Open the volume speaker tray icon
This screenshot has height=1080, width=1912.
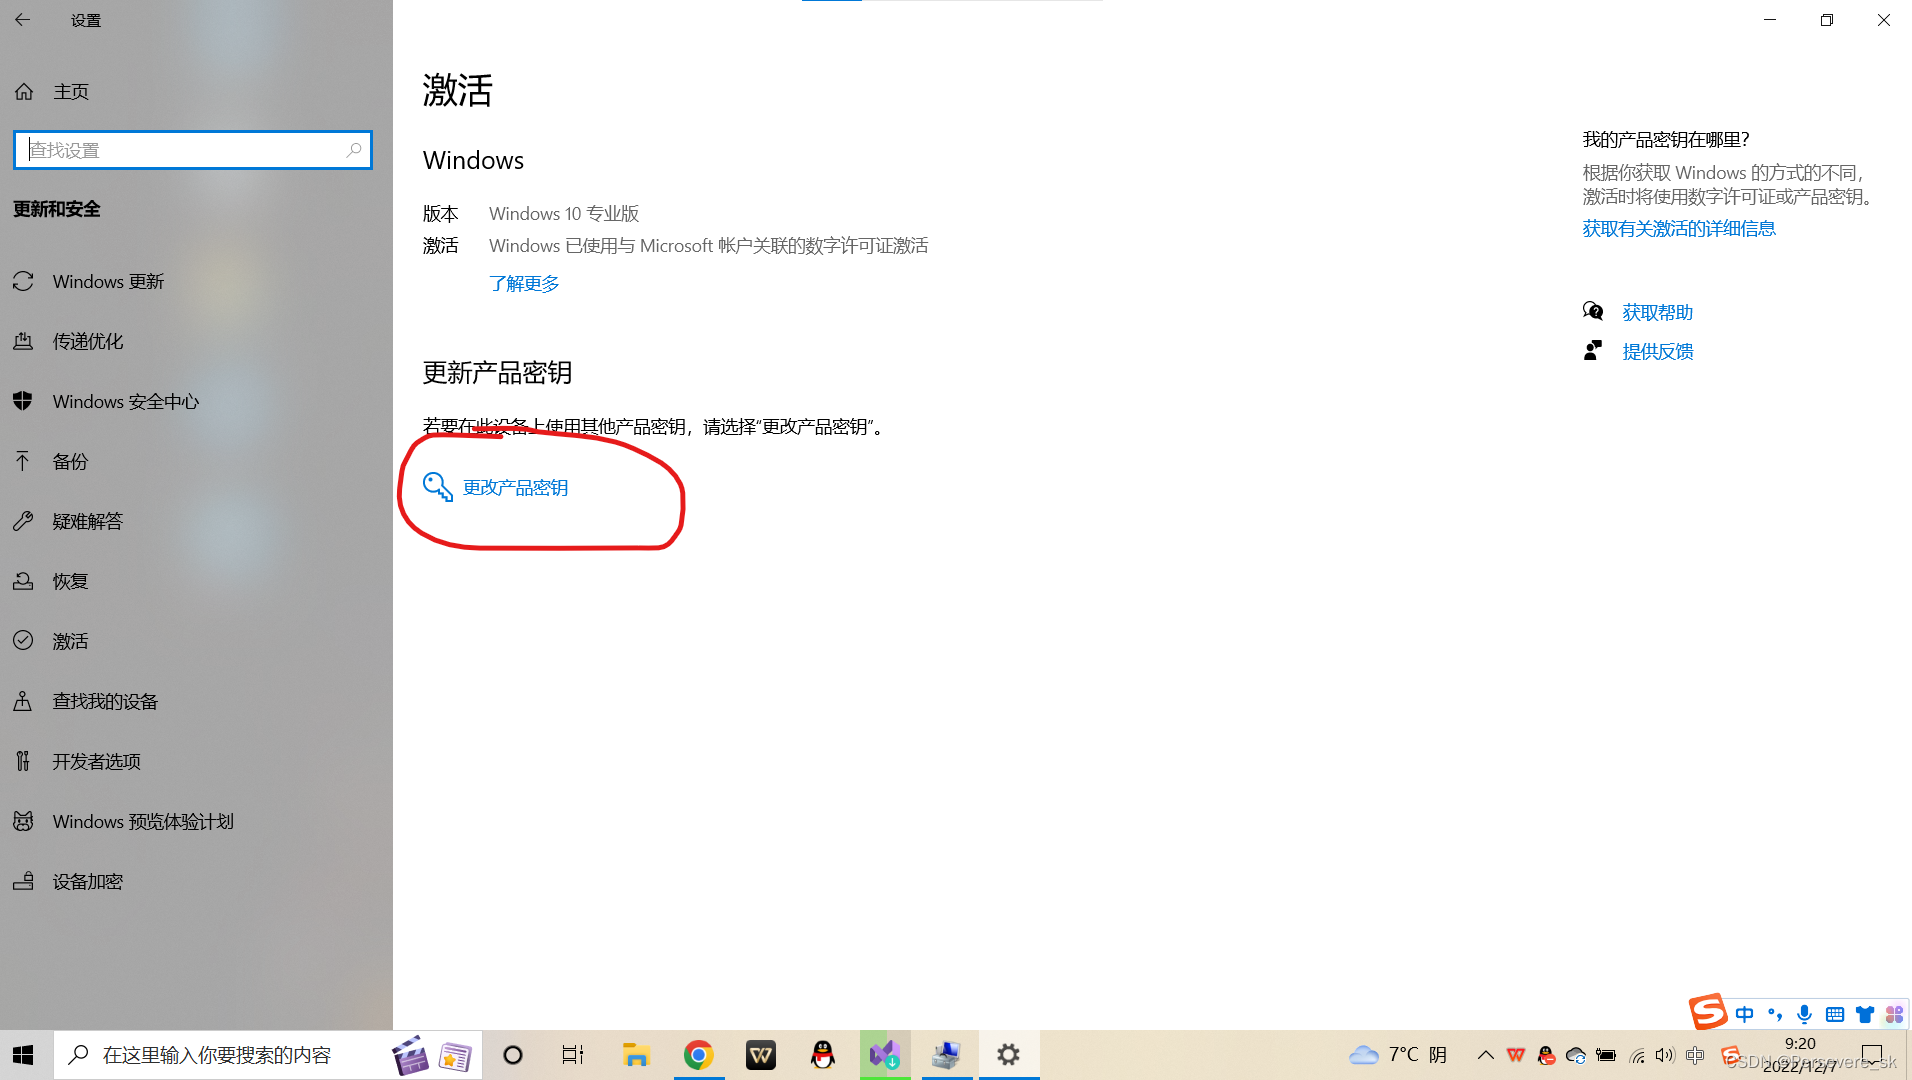click(x=1665, y=1055)
